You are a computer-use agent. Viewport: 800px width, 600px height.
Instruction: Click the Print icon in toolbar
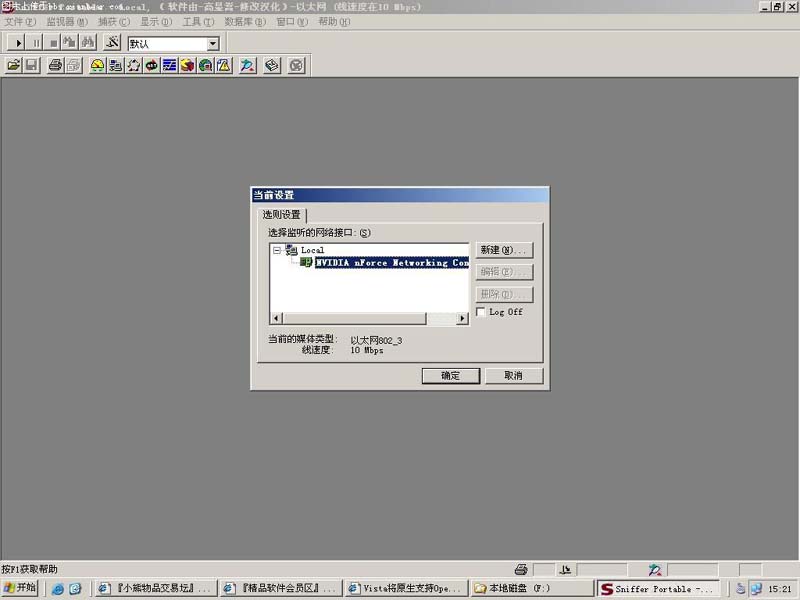pos(56,66)
